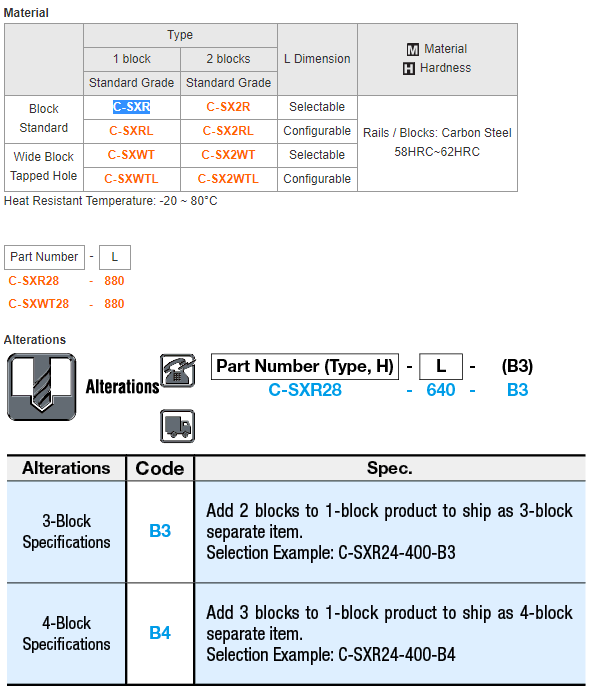Click the blue 640 length value

pyautogui.click(x=441, y=390)
